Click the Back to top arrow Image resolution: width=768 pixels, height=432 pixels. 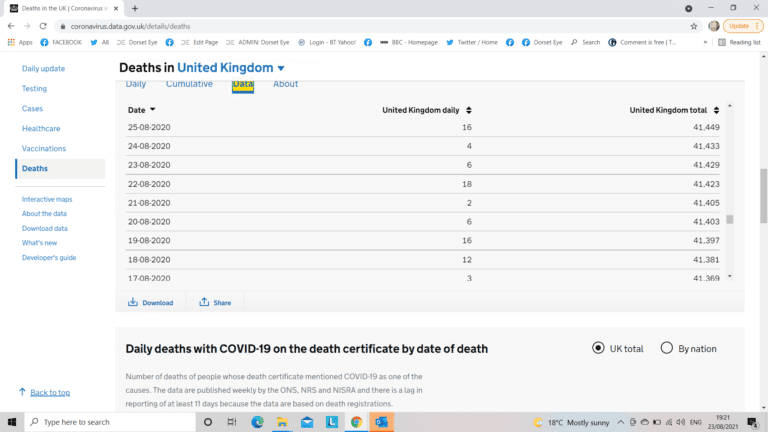[22, 392]
